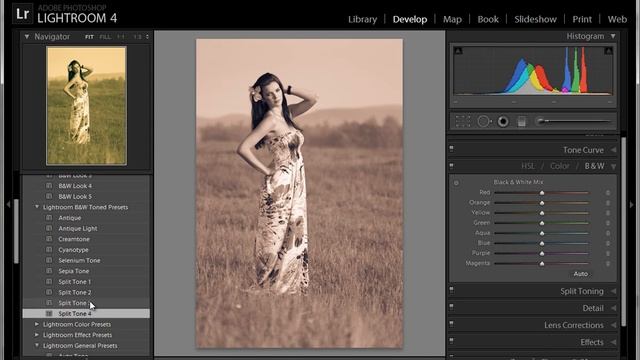Image resolution: width=640 pixels, height=360 pixels.
Task: Toggle the HSL / Color / B&W panel switch
Action: (451, 166)
